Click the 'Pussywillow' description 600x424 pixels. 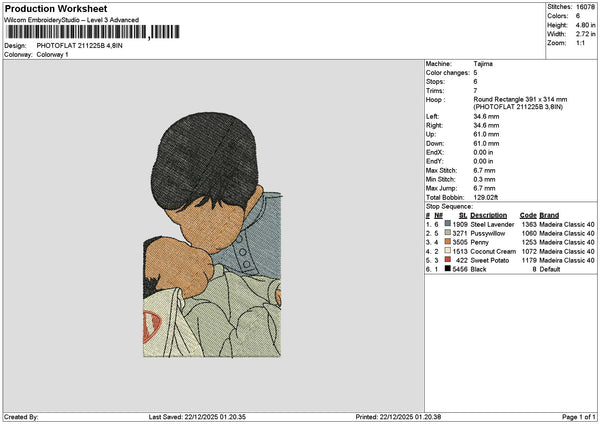(488, 233)
